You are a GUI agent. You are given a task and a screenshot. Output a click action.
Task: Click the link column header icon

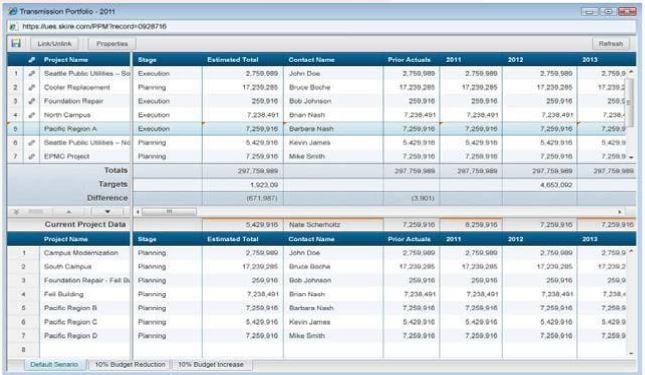pos(32,60)
